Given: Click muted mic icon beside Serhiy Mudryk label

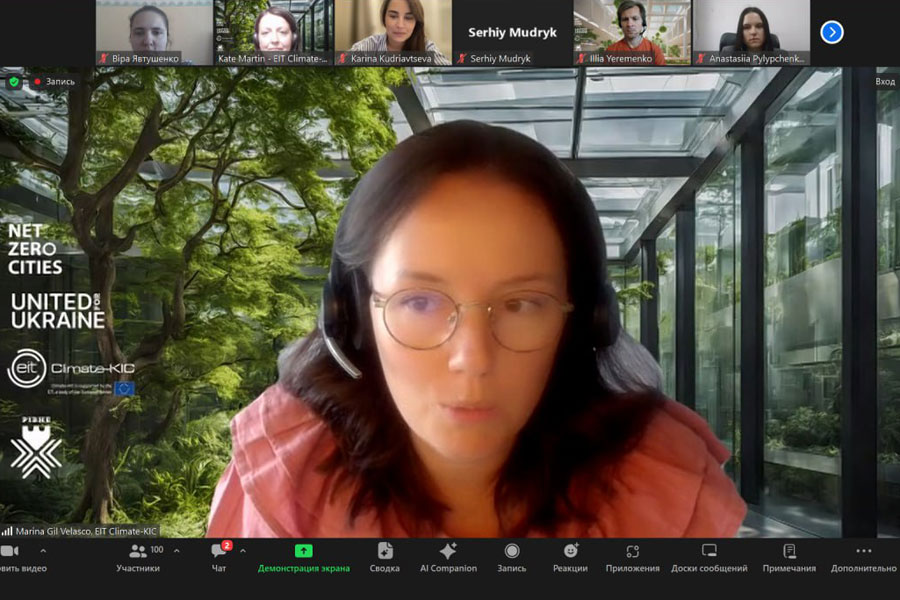Looking at the screenshot, I should [x=462, y=58].
